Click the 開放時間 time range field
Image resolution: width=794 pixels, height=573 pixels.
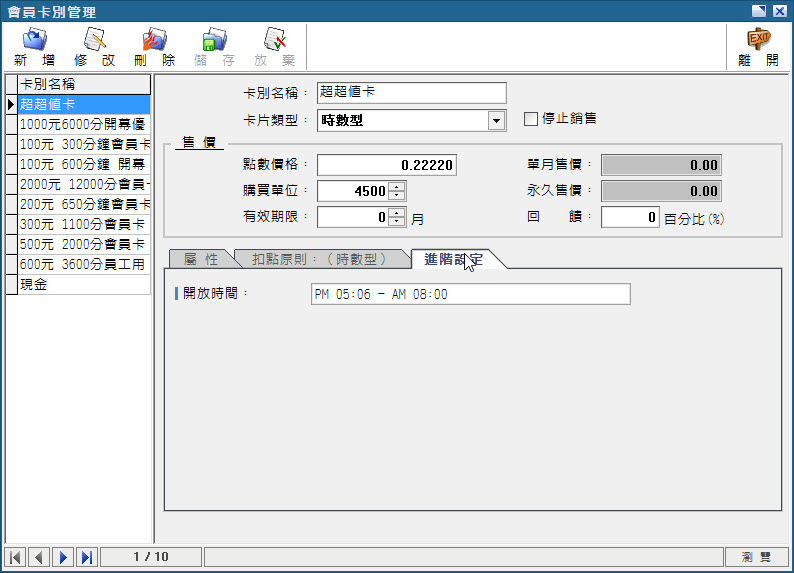click(x=470, y=294)
